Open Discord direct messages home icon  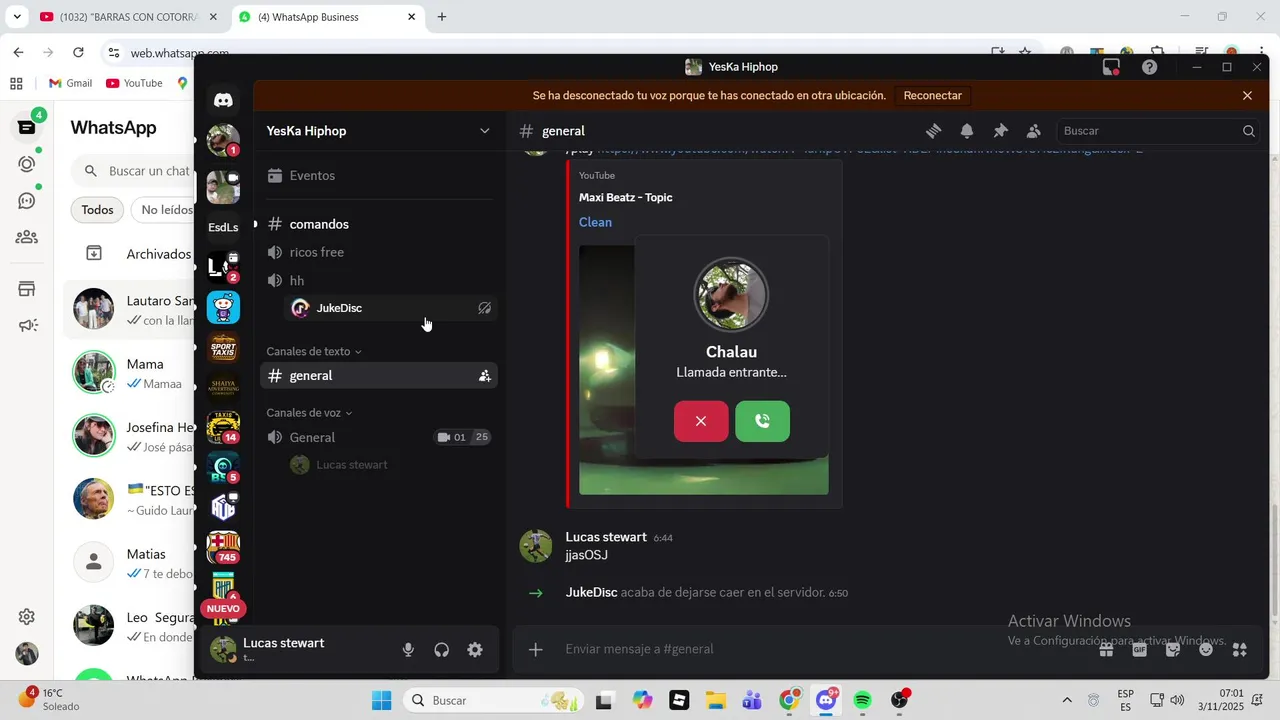click(x=223, y=100)
